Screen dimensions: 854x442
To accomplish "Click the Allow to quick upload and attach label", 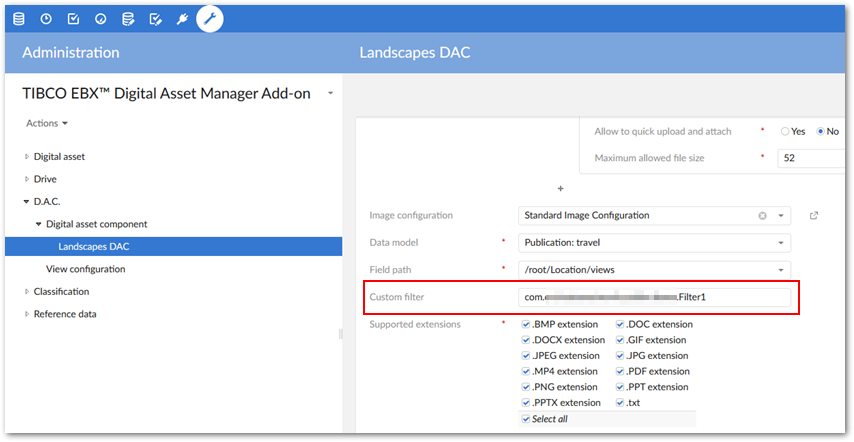I will click(663, 131).
